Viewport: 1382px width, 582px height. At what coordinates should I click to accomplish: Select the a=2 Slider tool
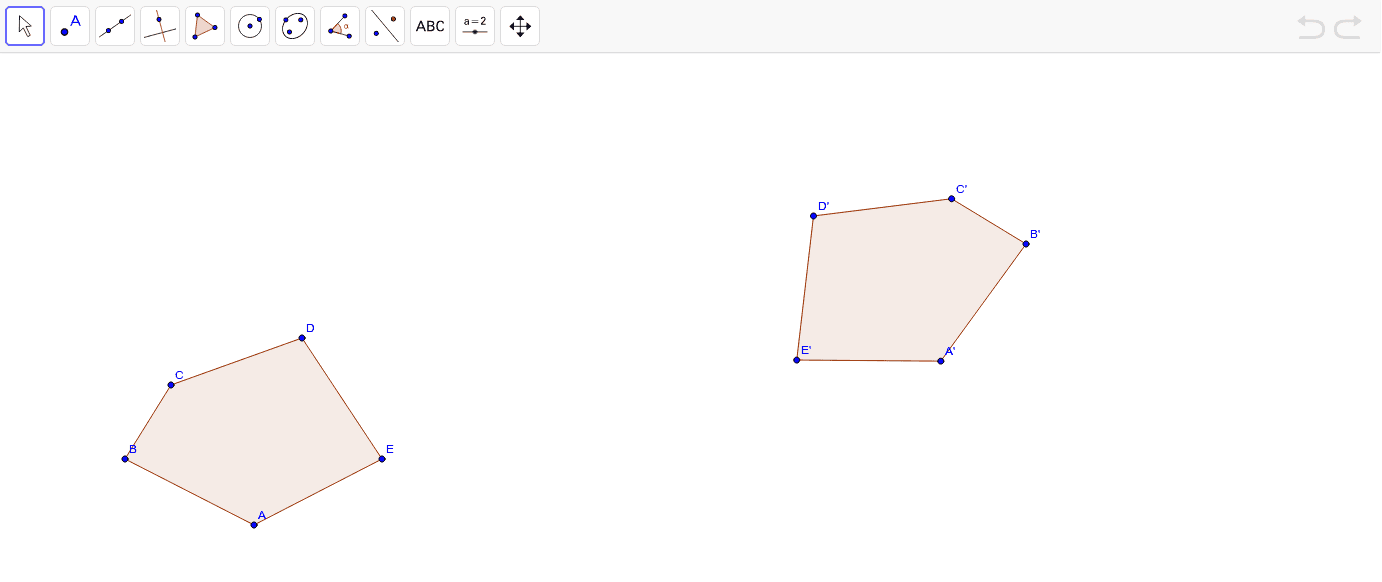click(x=475, y=26)
